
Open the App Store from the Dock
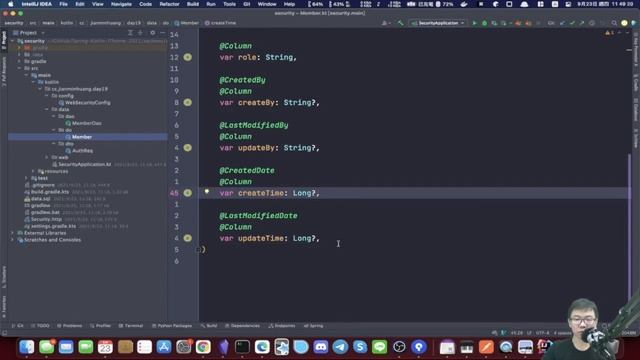coord(164,347)
